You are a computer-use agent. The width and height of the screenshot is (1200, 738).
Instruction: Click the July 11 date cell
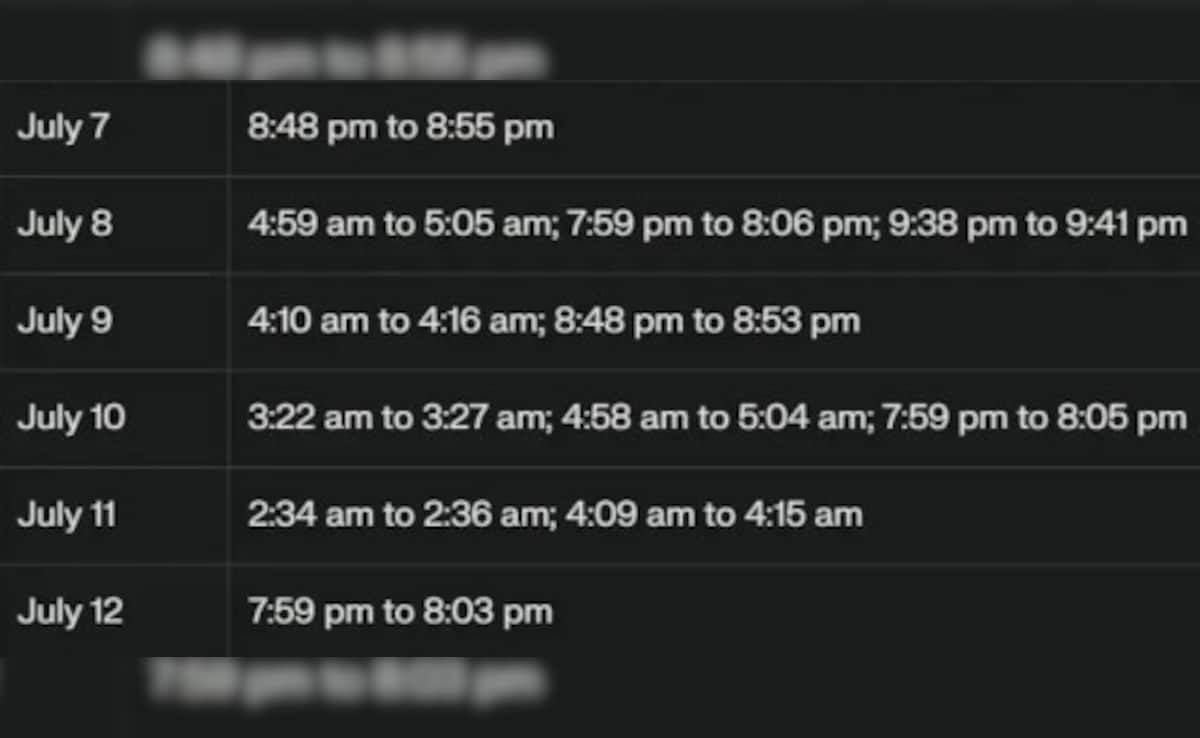point(67,515)
